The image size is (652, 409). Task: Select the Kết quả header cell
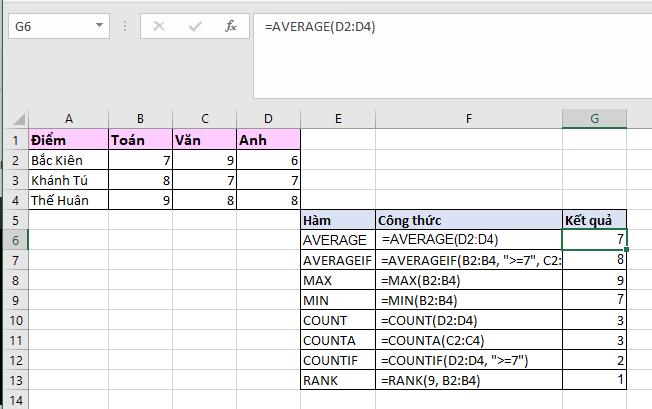594,220
